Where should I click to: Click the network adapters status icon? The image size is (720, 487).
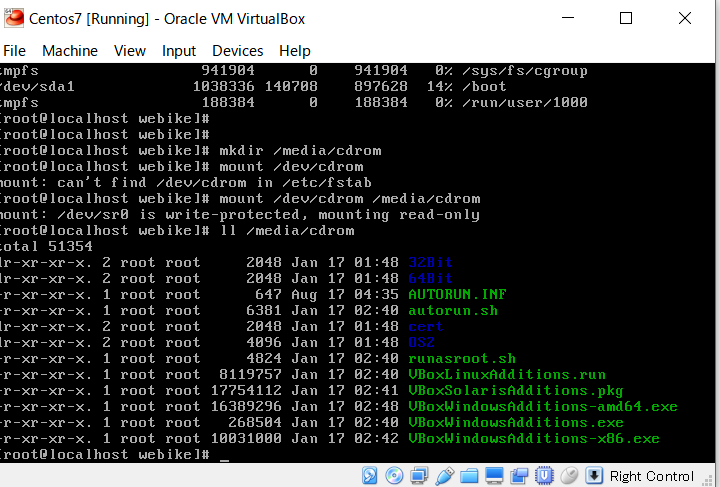pos(419,476)
